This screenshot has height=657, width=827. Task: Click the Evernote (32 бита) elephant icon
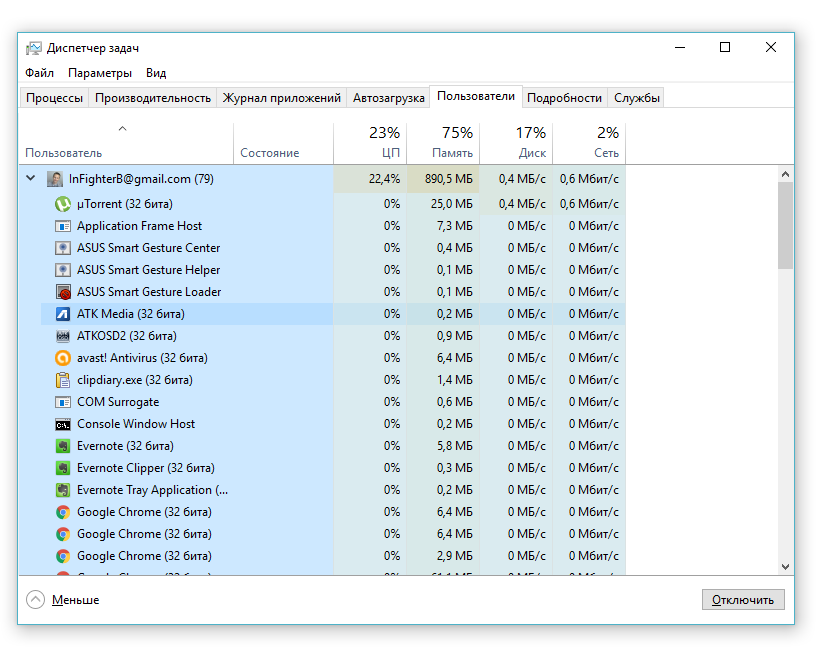[63, 446]
